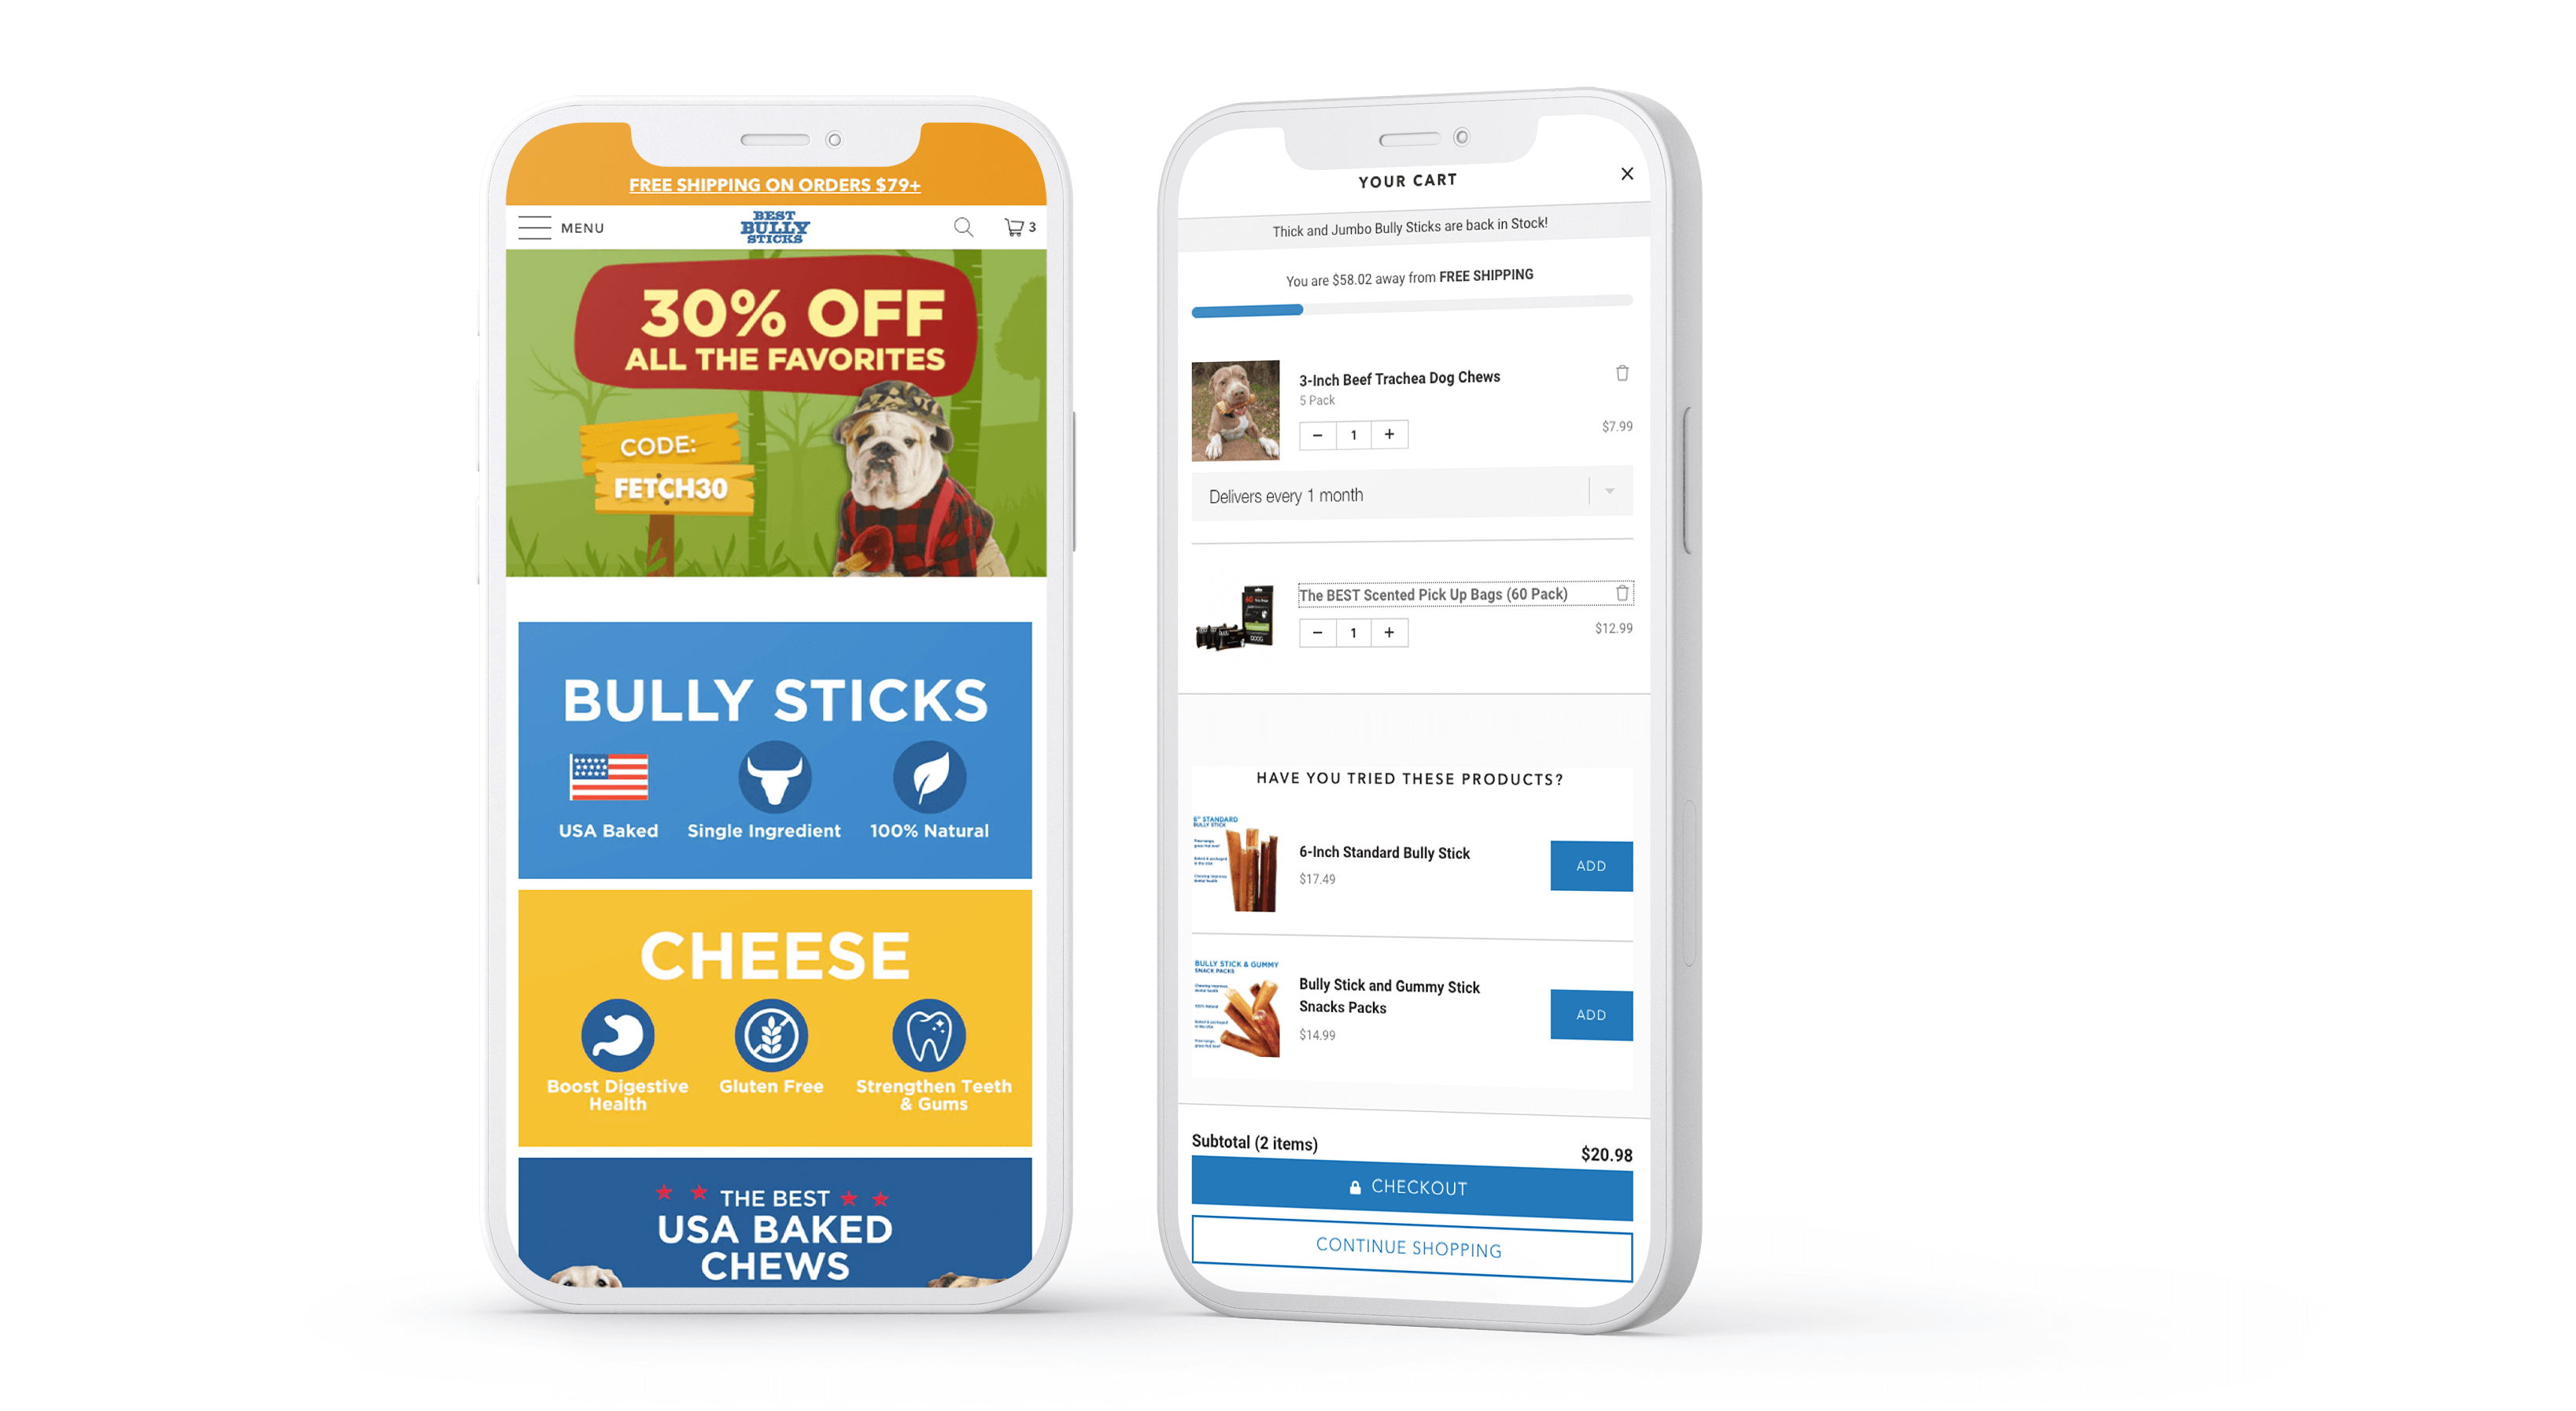The width and height of the screenshot is (2576, 1411).
Task: Click the plus stepper on Scented Pick Up Bags
Action: [x=1389, y=633]
